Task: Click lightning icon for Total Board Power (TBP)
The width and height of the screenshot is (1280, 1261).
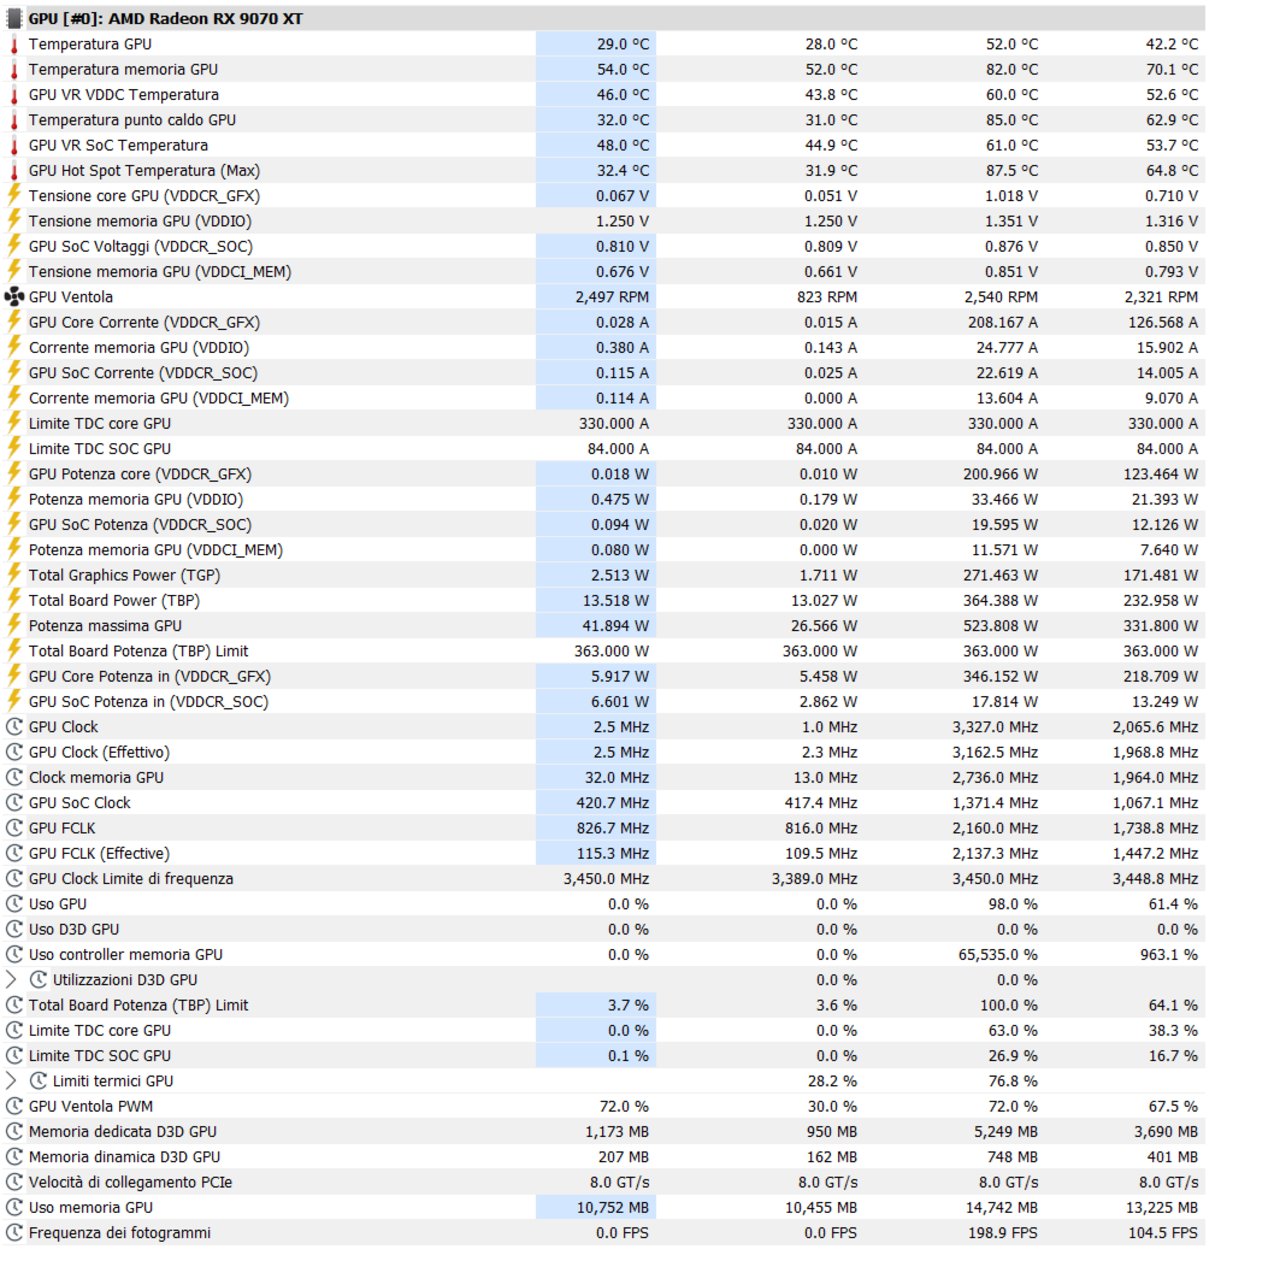Action: point(14,600)
